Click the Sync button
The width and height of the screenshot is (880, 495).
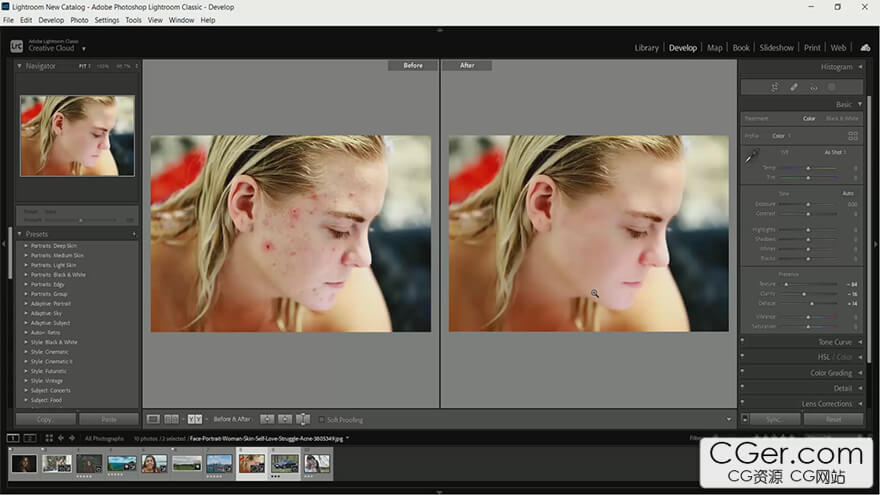(x=774, y=419)
